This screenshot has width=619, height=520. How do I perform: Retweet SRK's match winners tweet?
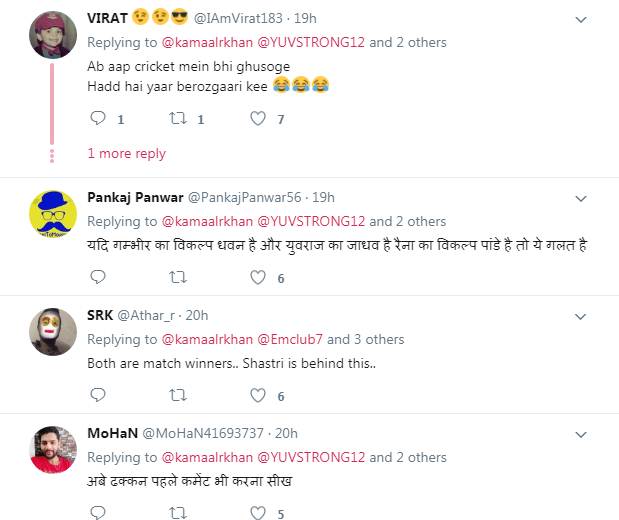(x=177, y=396)
